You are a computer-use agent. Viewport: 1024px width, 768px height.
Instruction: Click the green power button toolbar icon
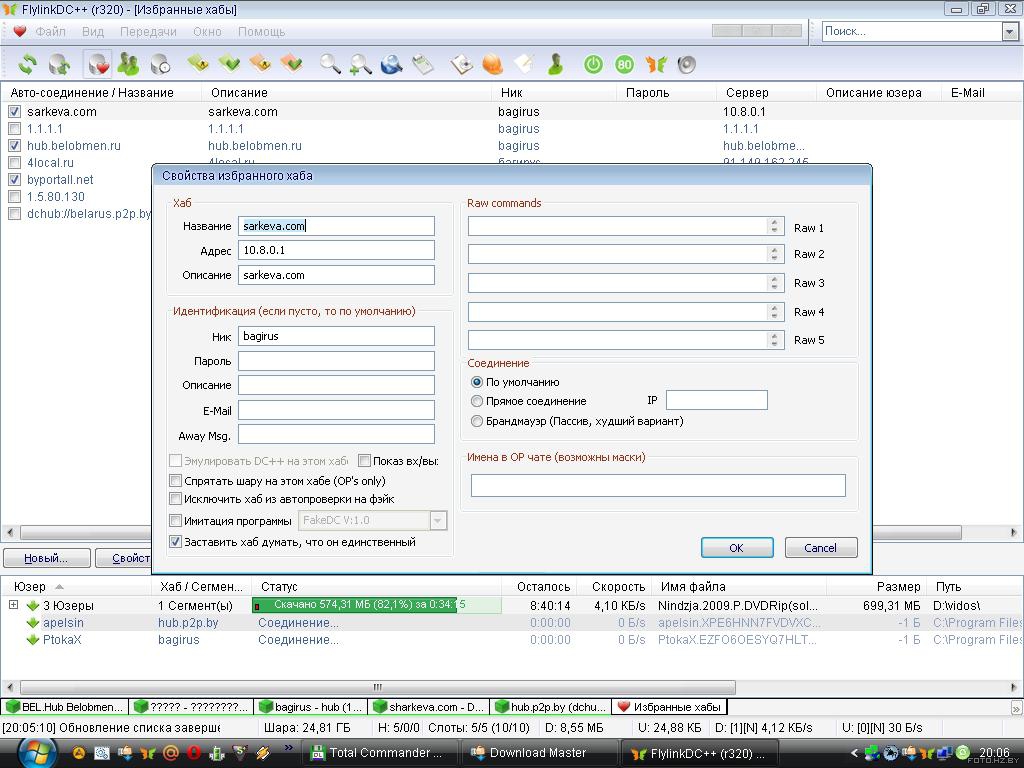click(x=593, y=64)
